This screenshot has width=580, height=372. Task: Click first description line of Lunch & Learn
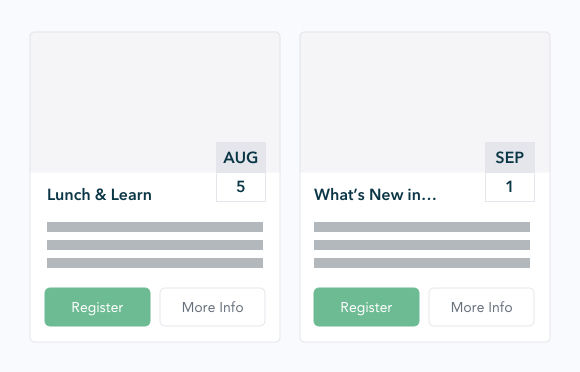pyautogui.click(x=155, y=227)
